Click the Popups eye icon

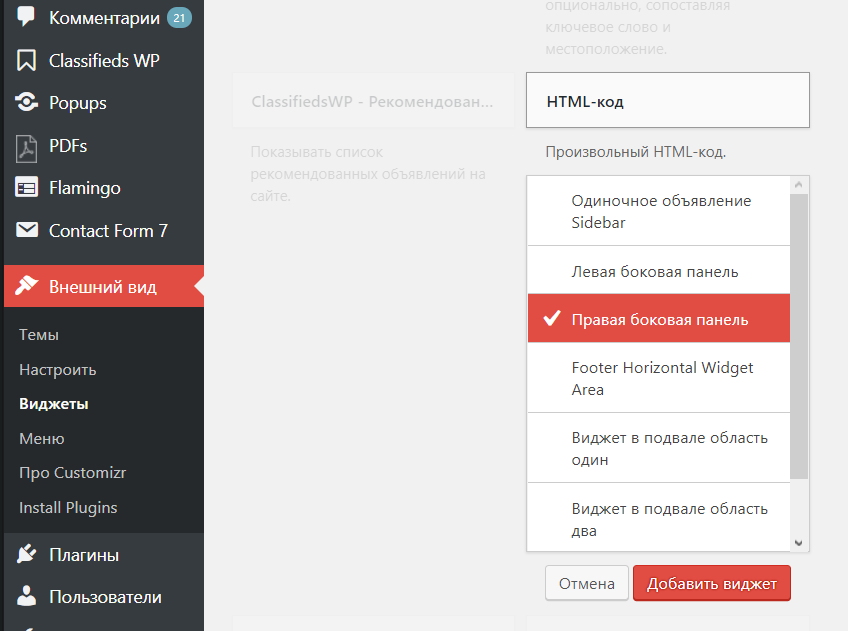point(26,102)
